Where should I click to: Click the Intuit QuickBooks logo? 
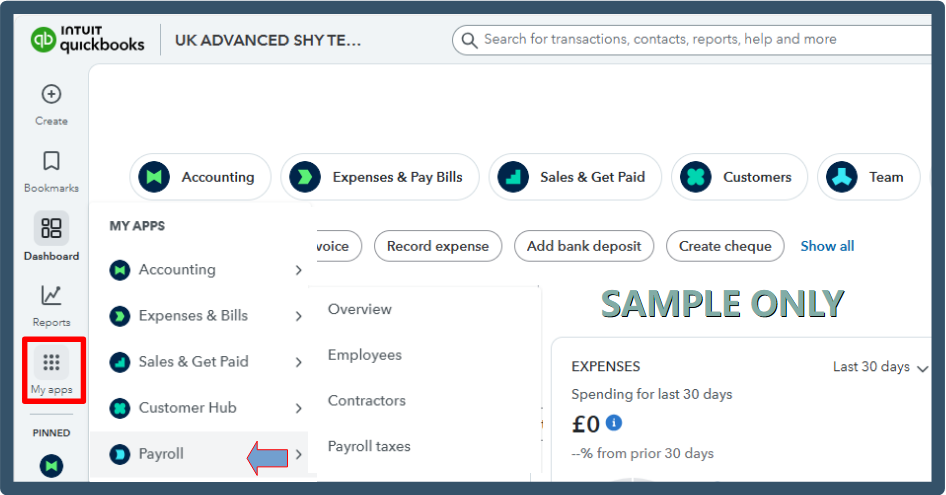click(x=87, y=40)
